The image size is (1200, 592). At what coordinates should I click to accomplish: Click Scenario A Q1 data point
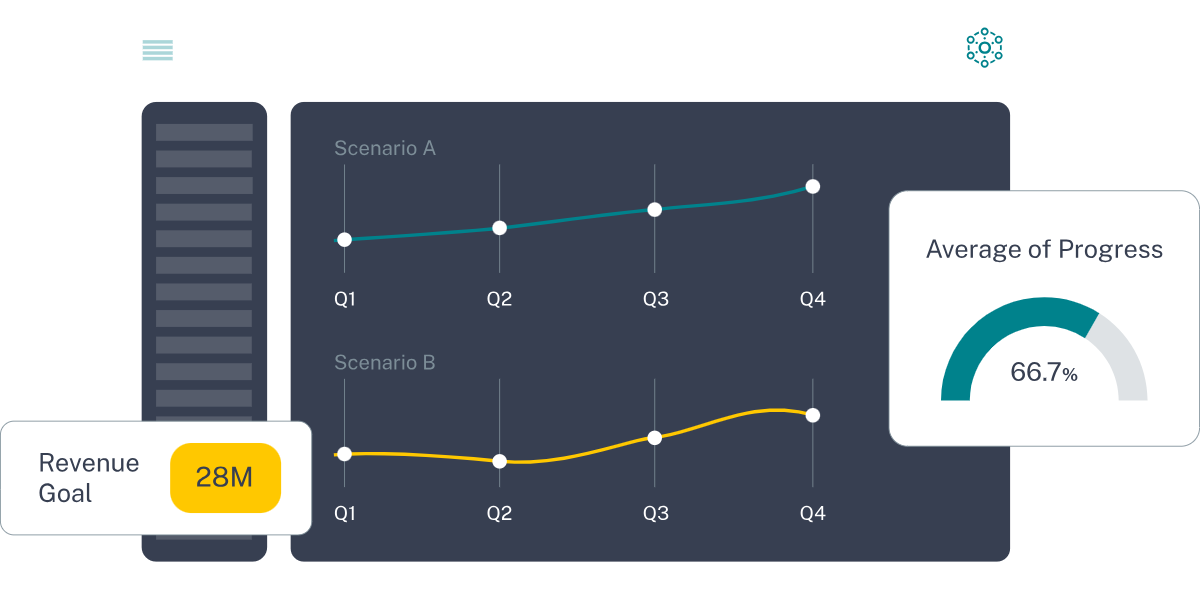344,240
